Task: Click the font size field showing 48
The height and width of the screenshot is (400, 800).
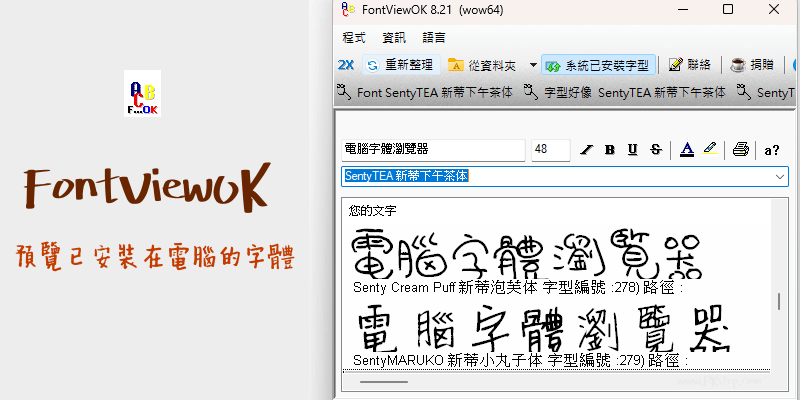Action: pyautogui.click(x=551, y=150)
